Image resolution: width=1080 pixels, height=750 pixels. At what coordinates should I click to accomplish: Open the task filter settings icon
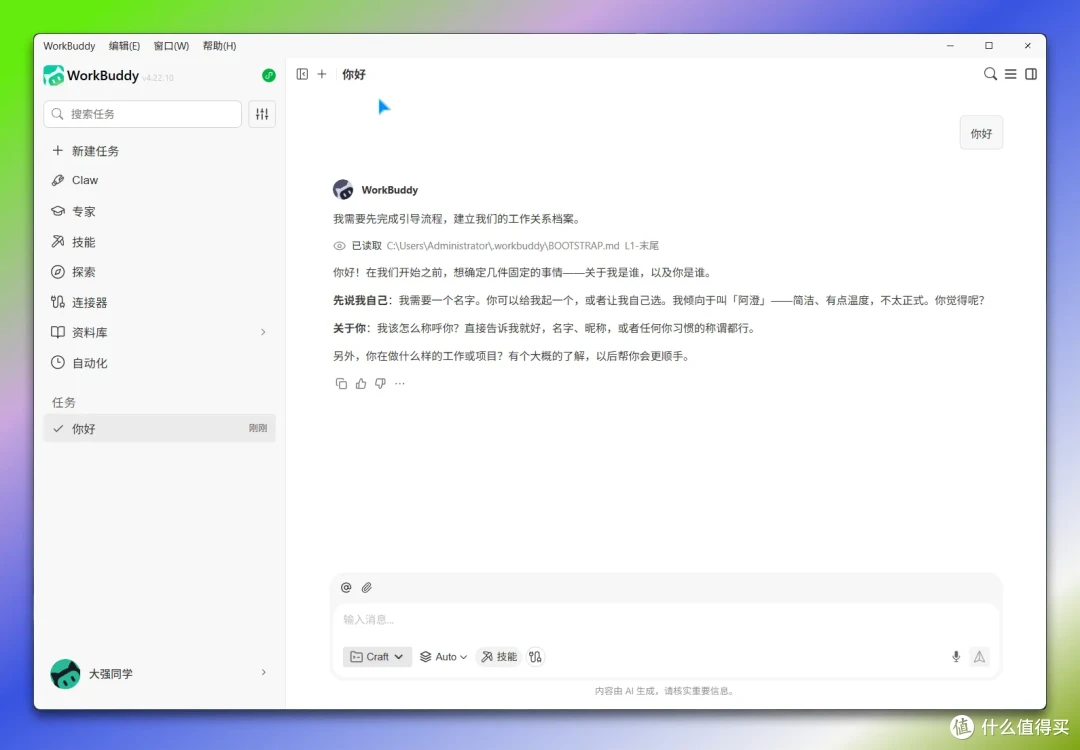click(x=262, y=114)
